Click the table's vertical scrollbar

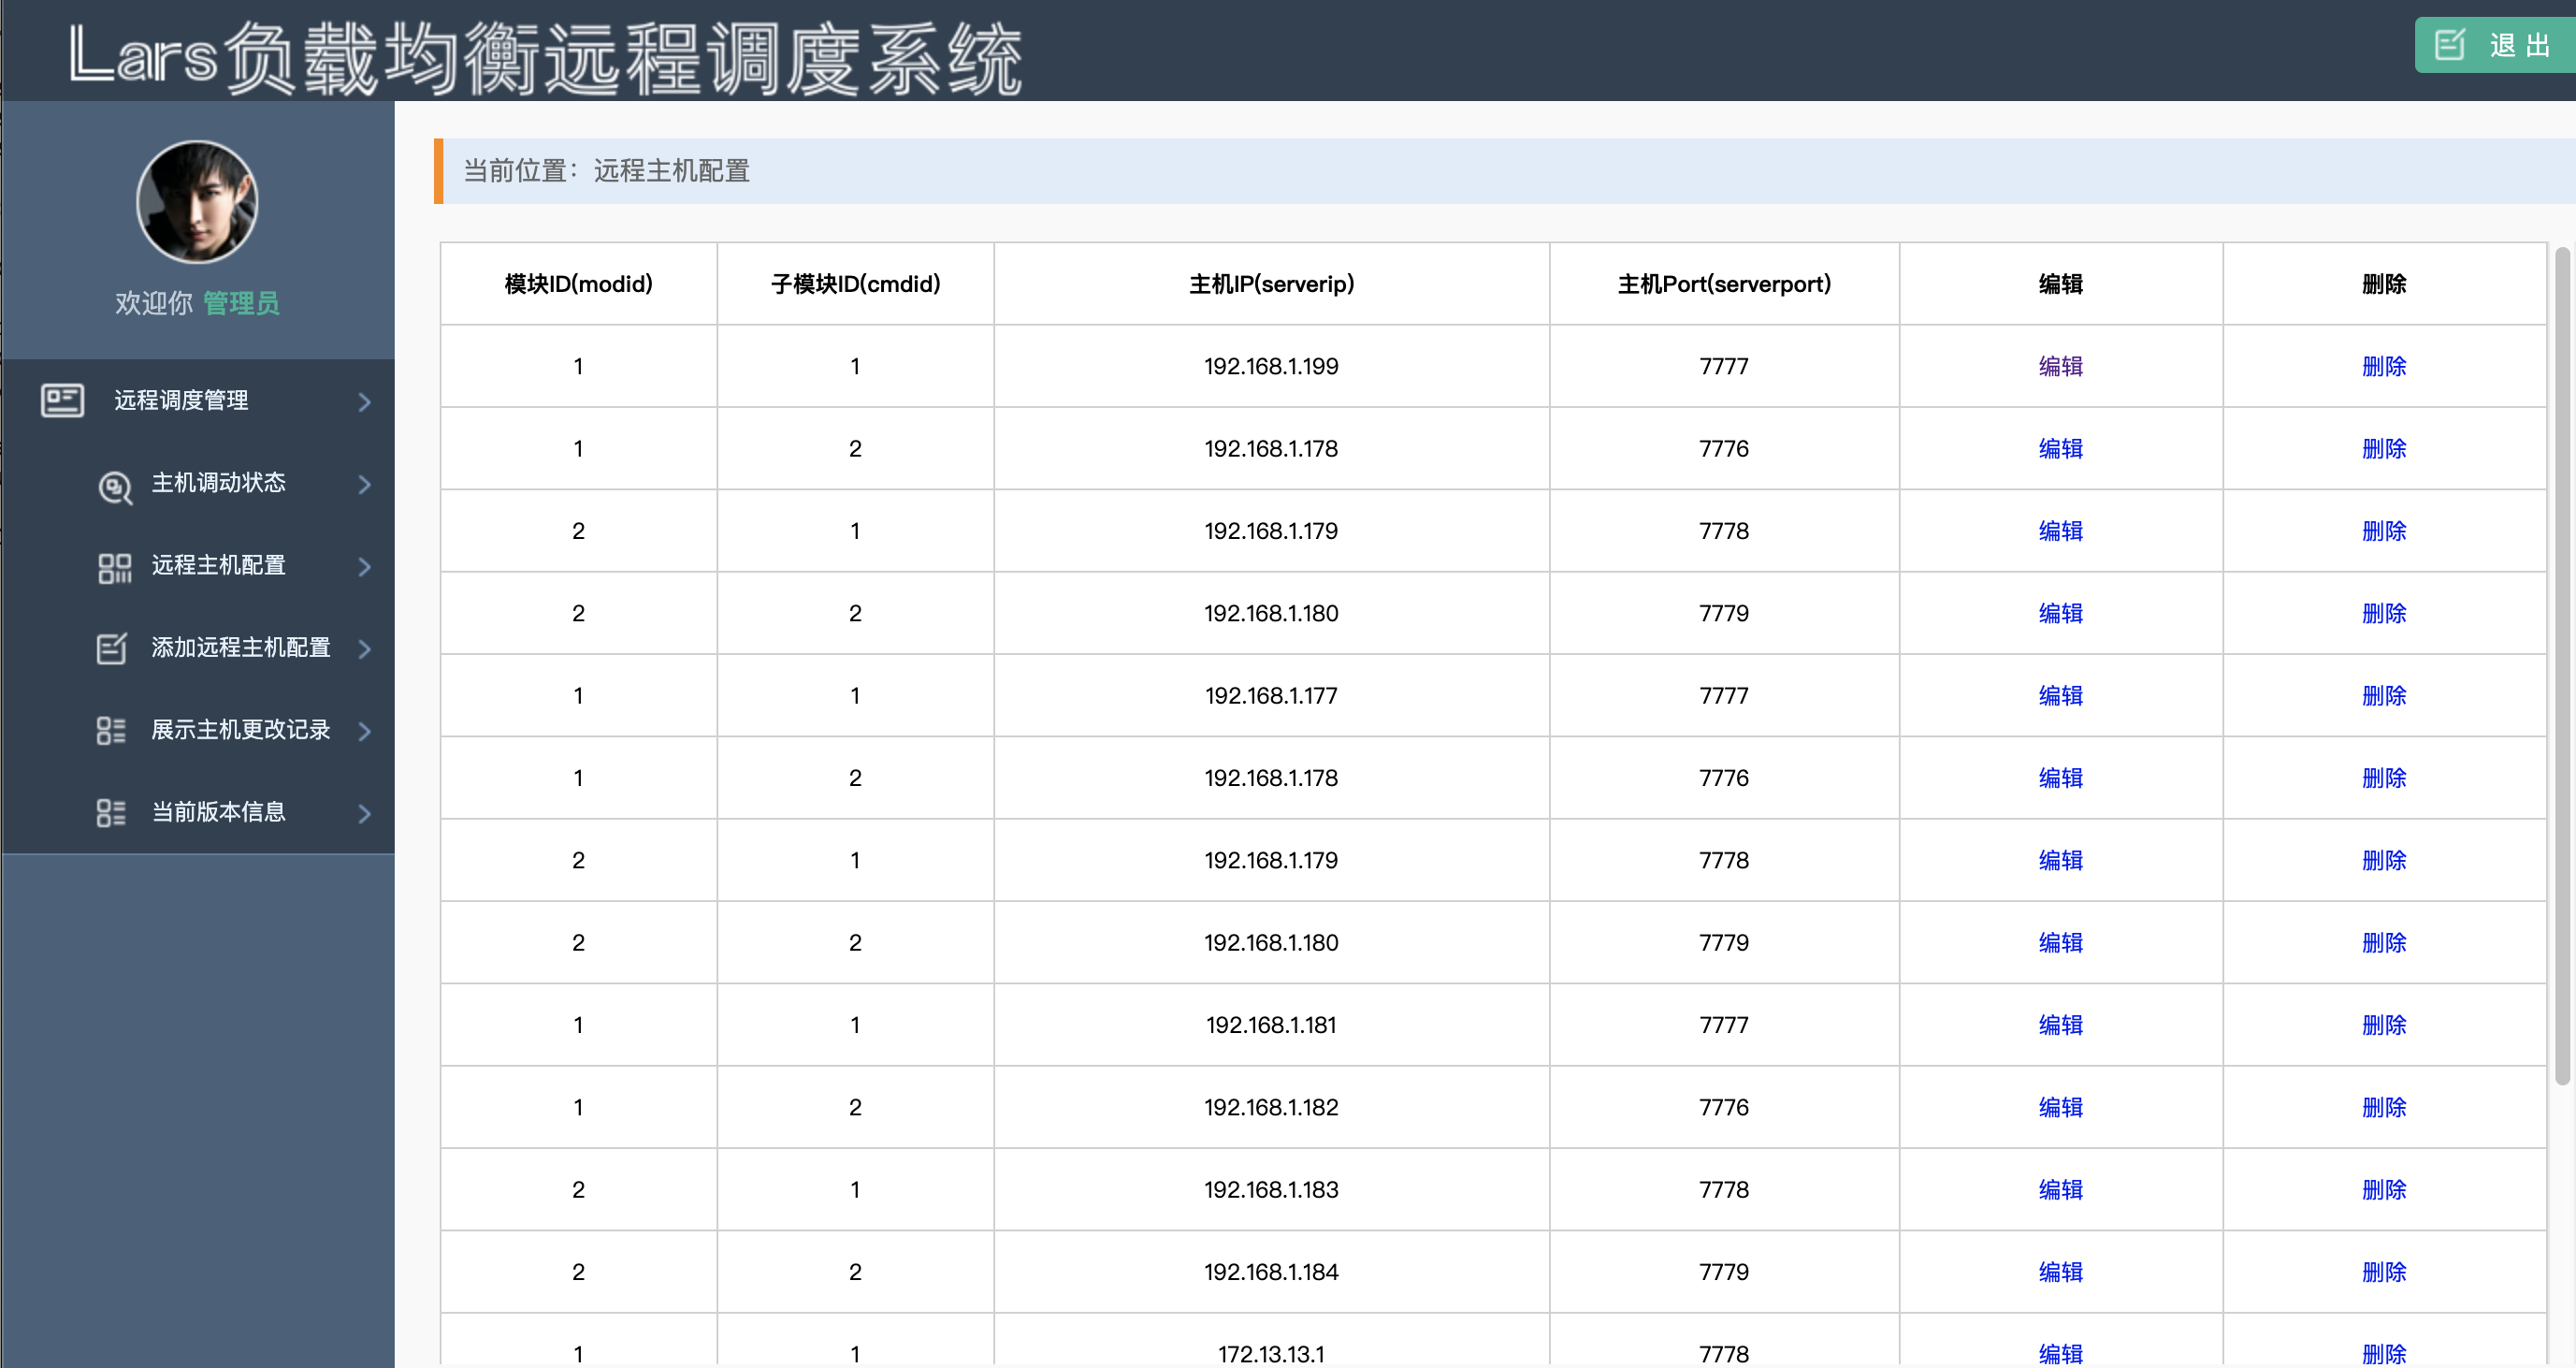2561,665
